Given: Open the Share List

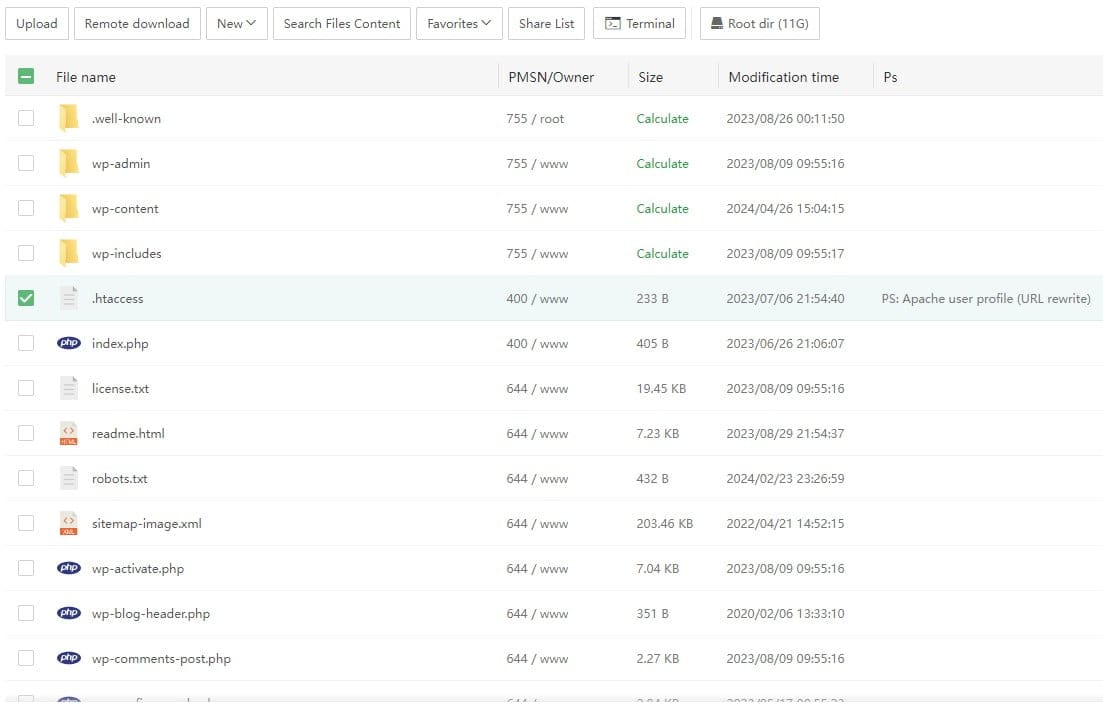Looking at the screenshot, I should pyautogui.click(x=547, y=24).
